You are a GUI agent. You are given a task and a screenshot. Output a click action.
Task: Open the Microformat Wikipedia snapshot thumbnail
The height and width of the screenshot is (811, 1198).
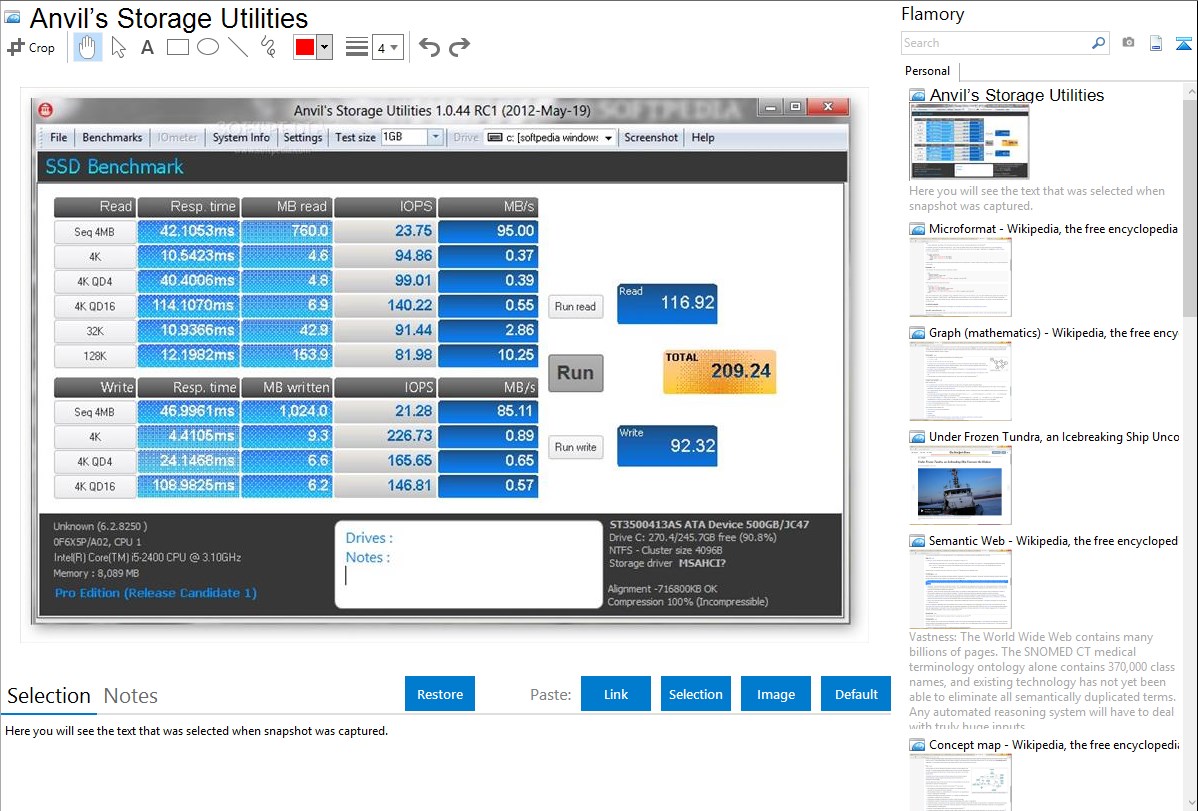tap(961, 277)
